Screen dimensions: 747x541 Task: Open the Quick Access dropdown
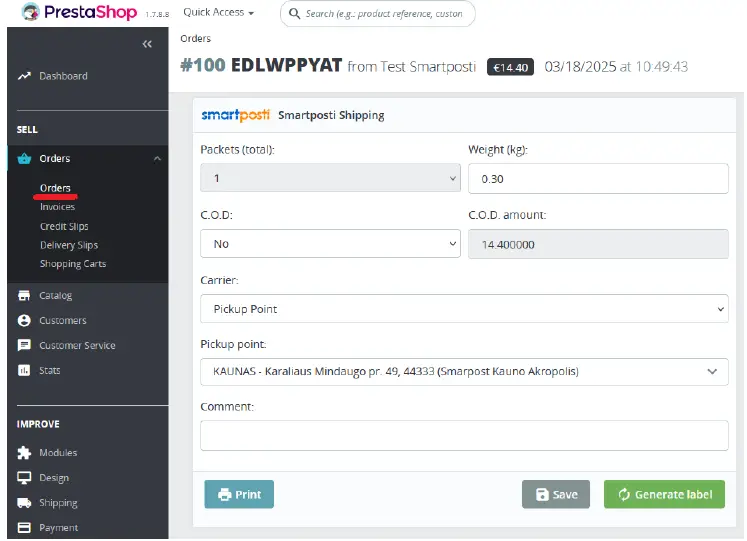point(219,12)
